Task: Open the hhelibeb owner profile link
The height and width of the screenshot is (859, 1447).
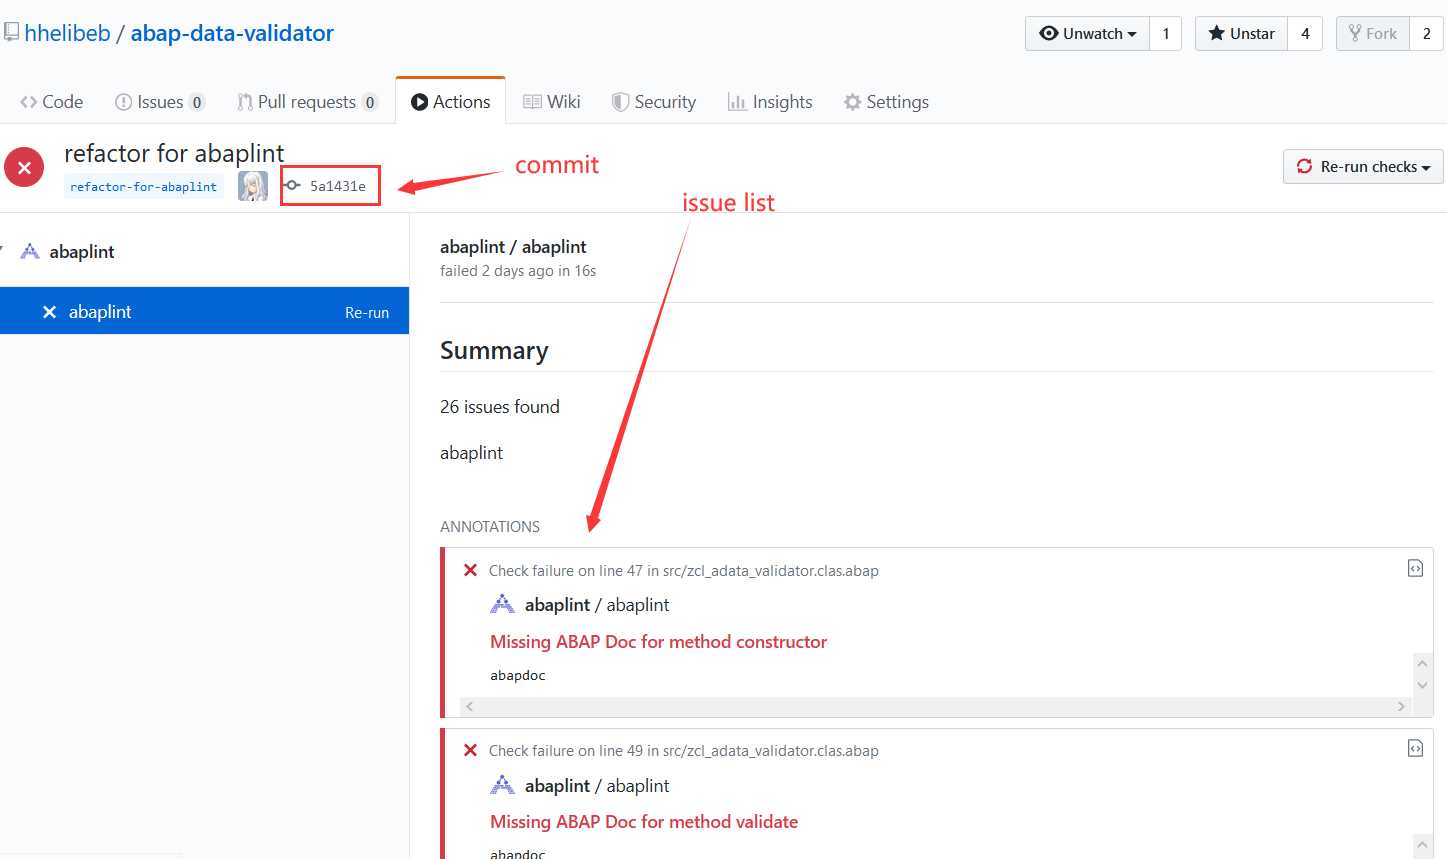Action: pos(67,33)
